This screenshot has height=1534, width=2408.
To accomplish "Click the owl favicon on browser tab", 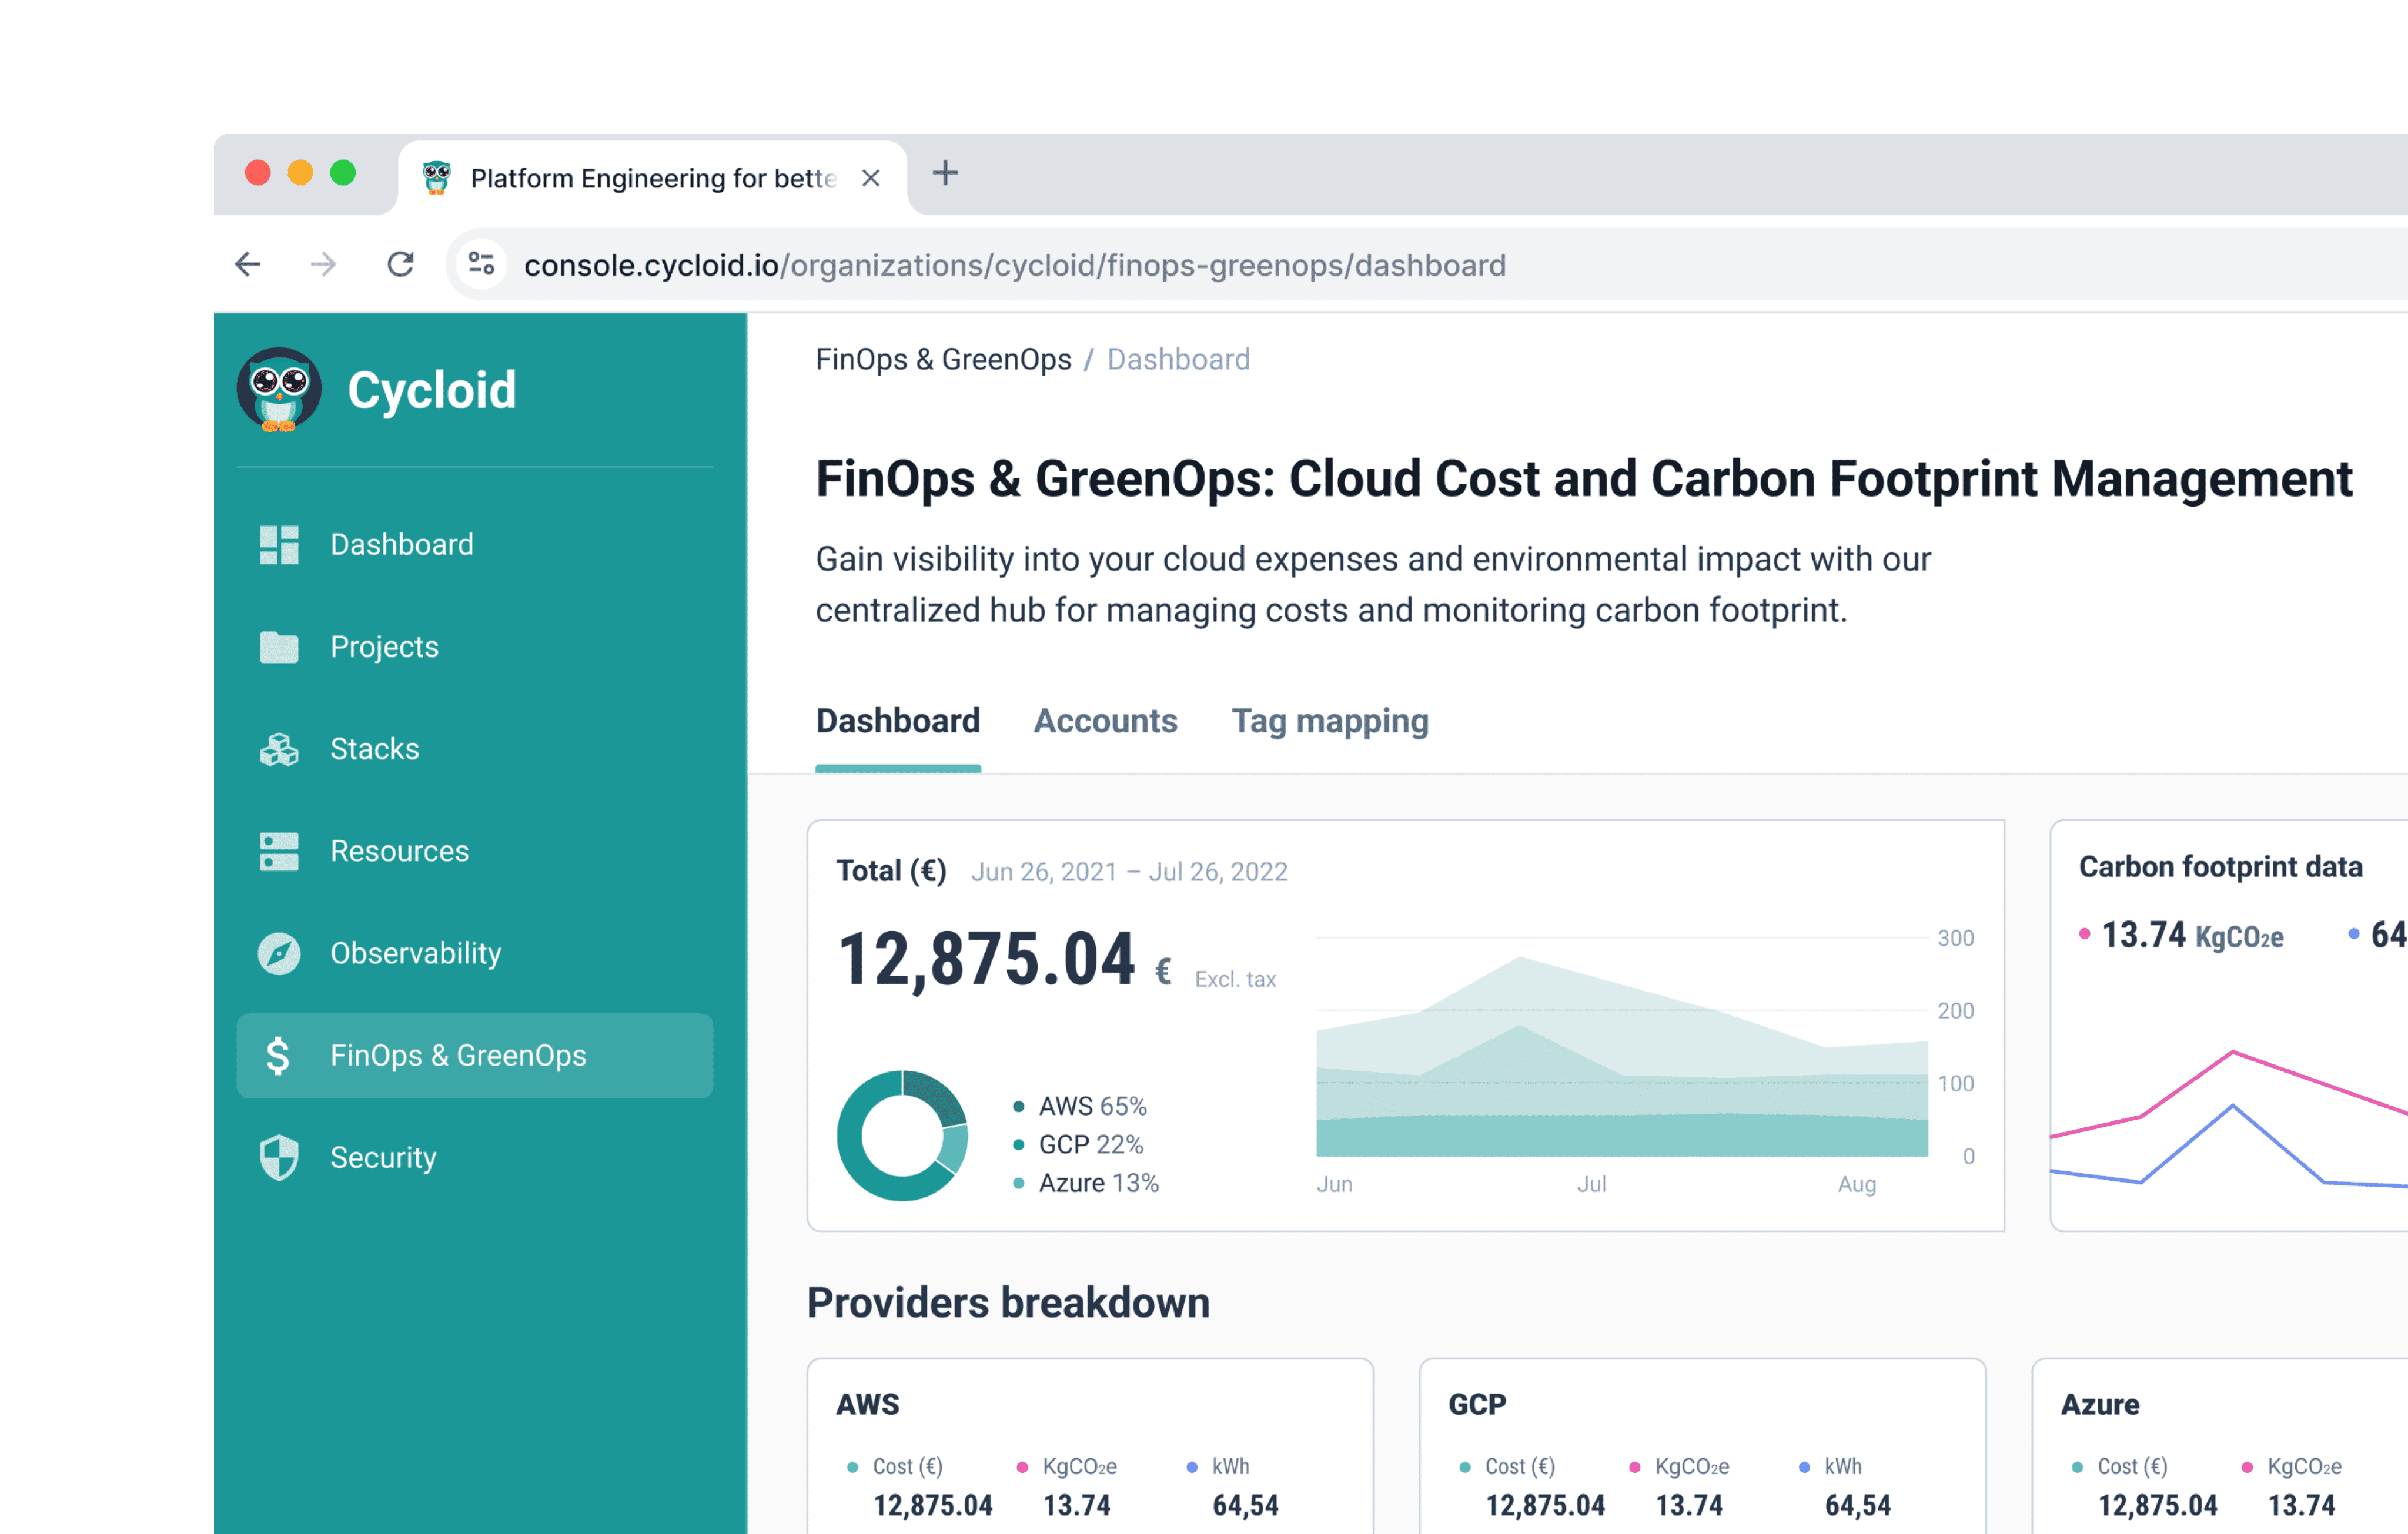I will (x=436, y=177).
